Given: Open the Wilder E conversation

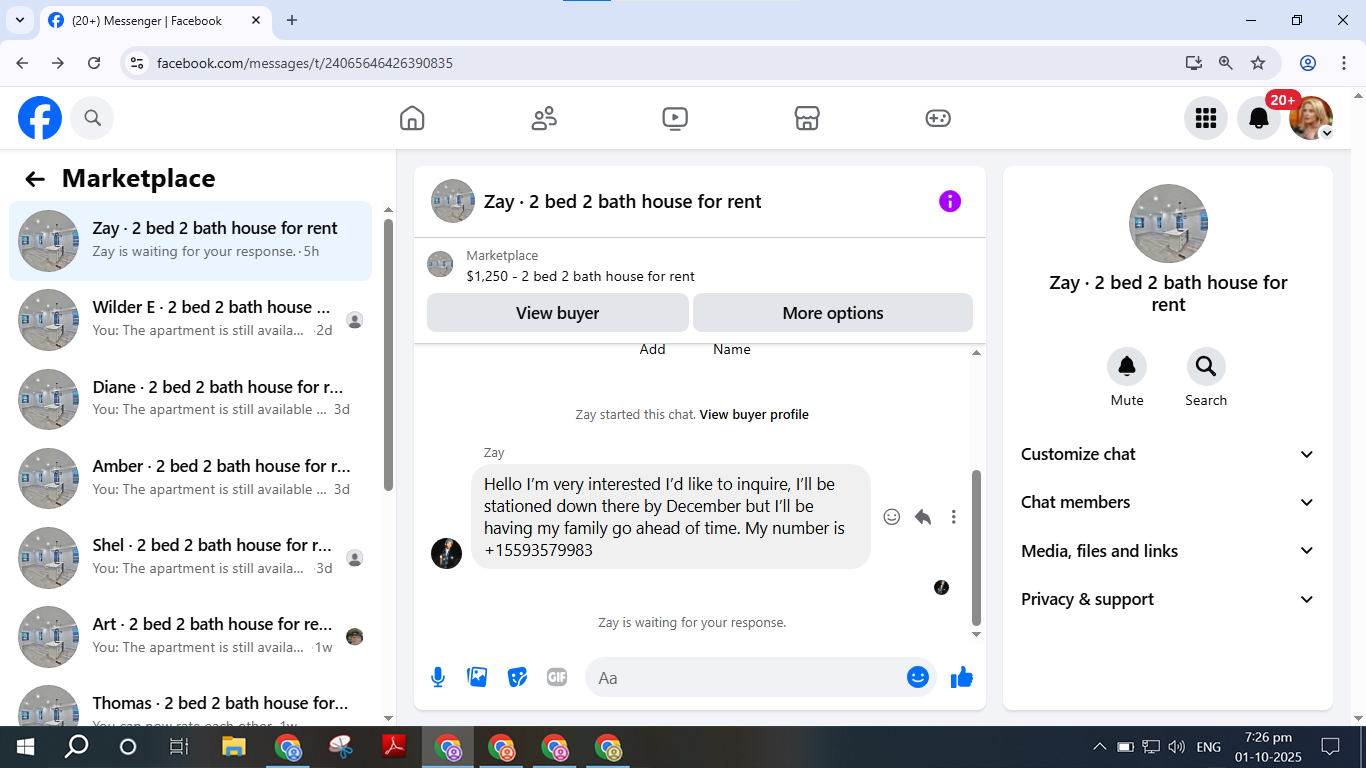Looking at the screenshot, I should point(190,320).
